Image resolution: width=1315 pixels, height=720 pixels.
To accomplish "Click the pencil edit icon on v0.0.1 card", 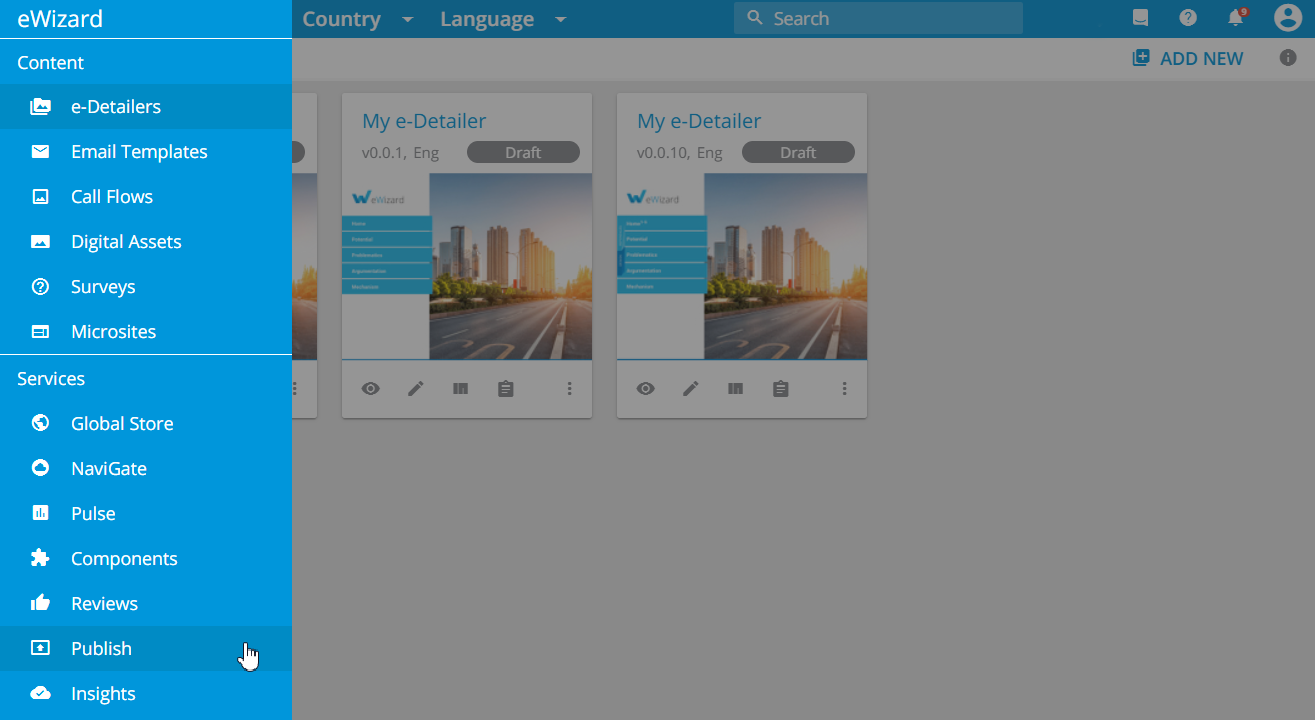I will (x=416, y=389).
